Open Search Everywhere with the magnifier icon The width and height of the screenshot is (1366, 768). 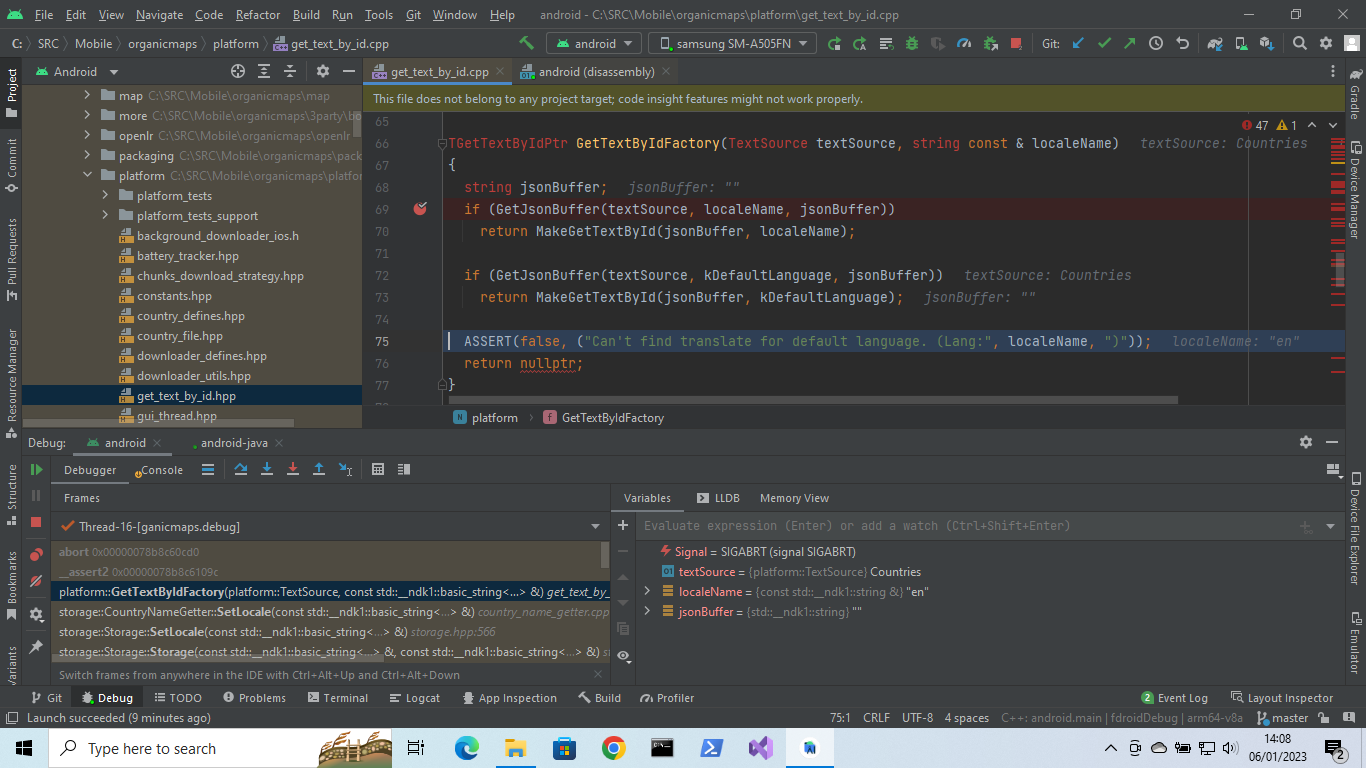[x=1298, y=43]
